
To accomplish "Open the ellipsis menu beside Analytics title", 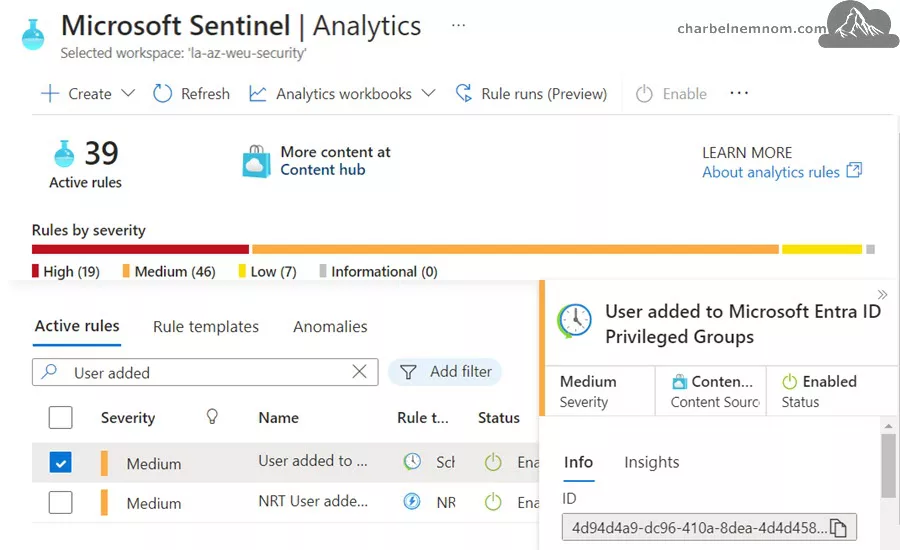I will pos(458,25).
